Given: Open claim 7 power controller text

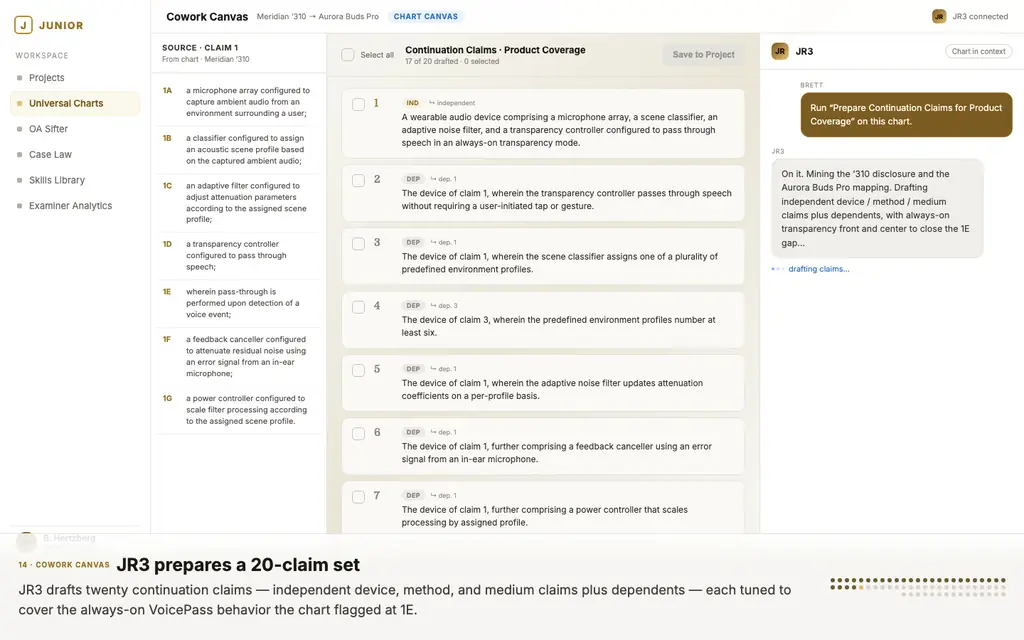Looking at the screenshot, I should coord(545,516).
